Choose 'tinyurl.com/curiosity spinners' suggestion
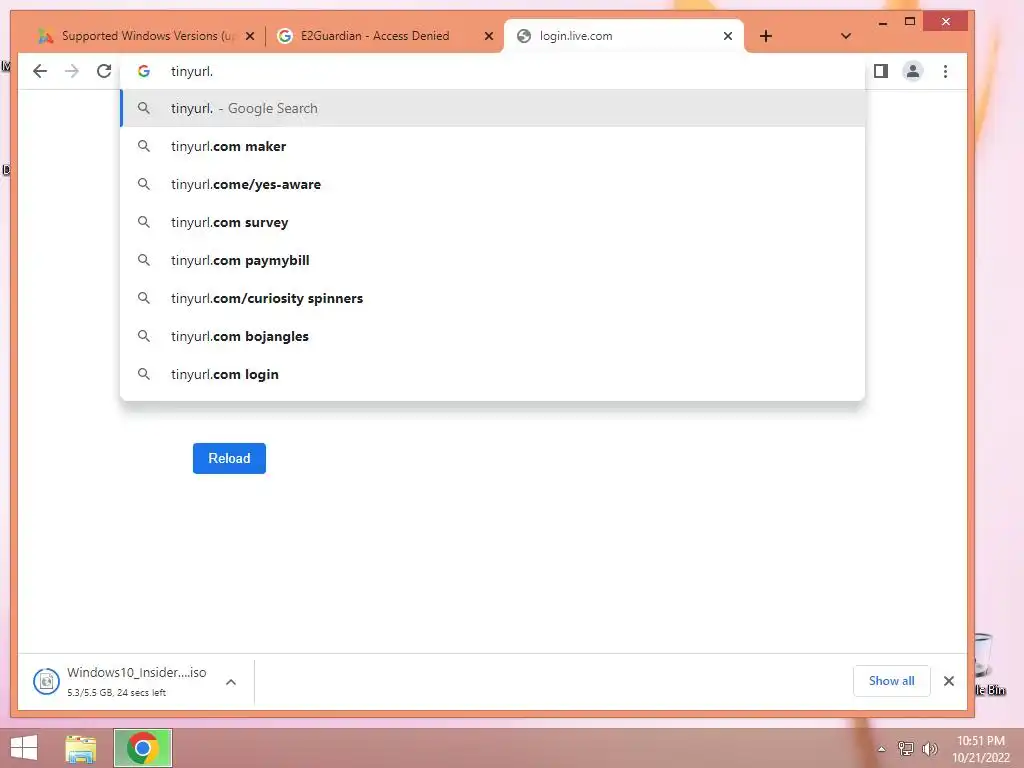The width and height of the screenshot is (1024, 768). click(x=492, y=298)
